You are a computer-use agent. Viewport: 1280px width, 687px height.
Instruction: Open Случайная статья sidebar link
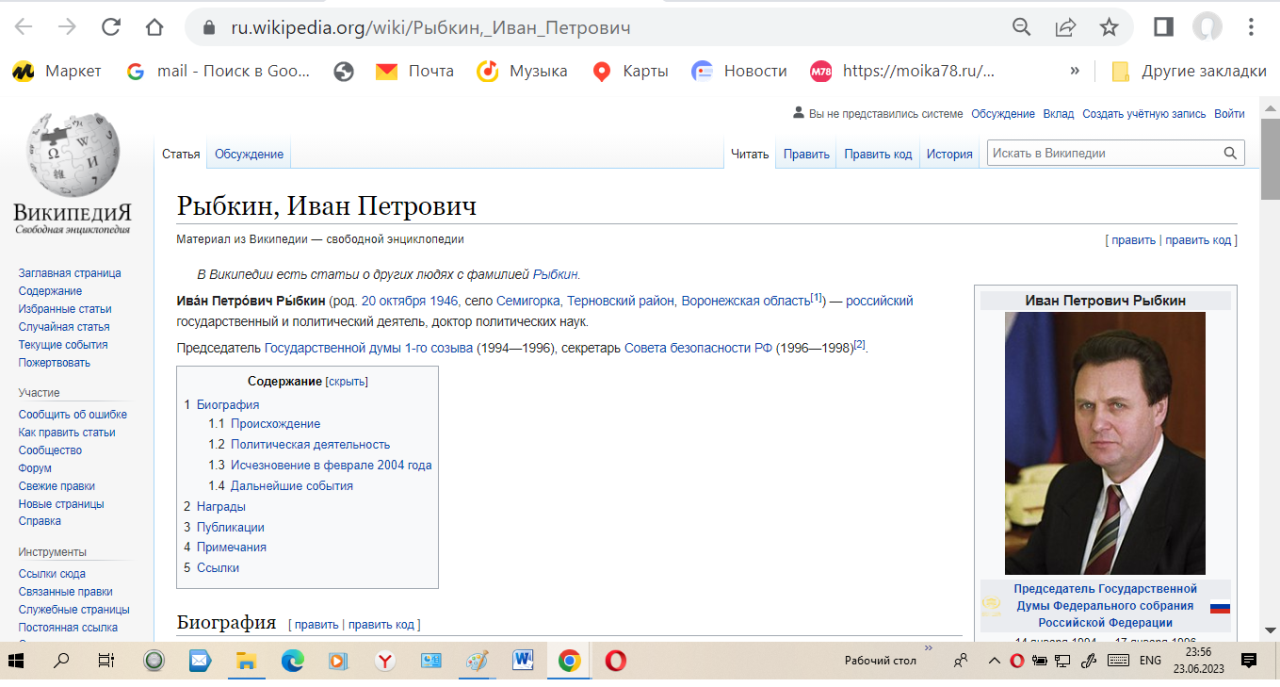tap(64, 327)
